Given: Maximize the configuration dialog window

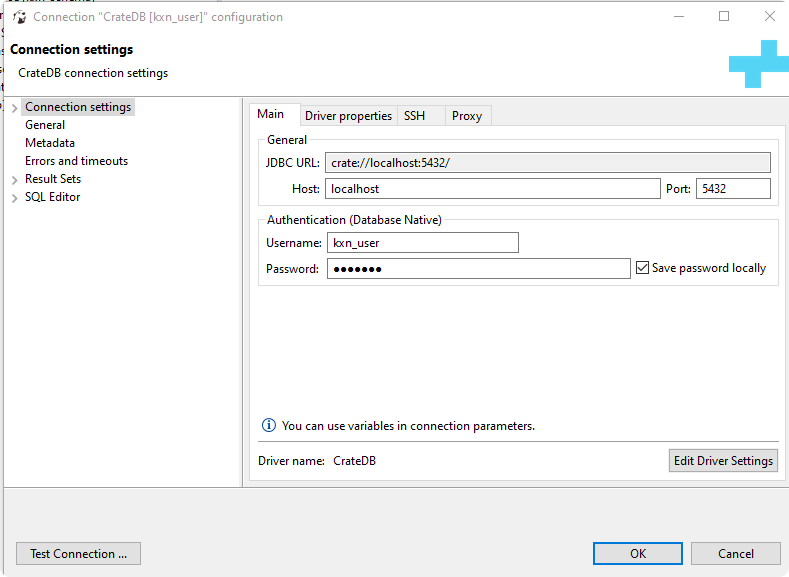Looking at the screenshot, I should click(724, 16).
